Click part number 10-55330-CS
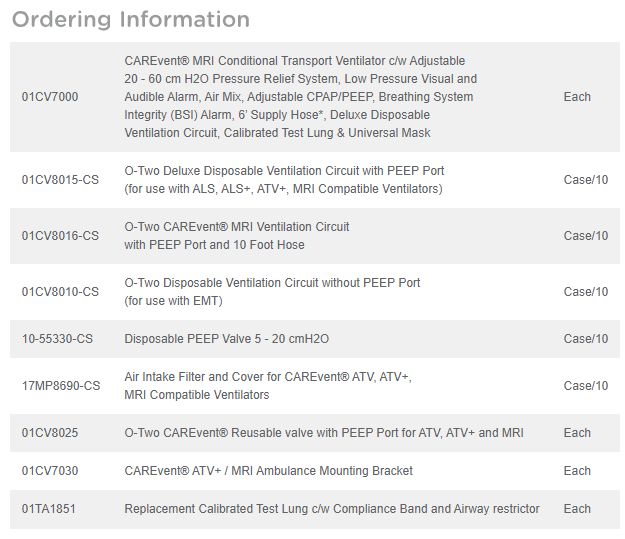The image size is (625, 539). (57, 339)
